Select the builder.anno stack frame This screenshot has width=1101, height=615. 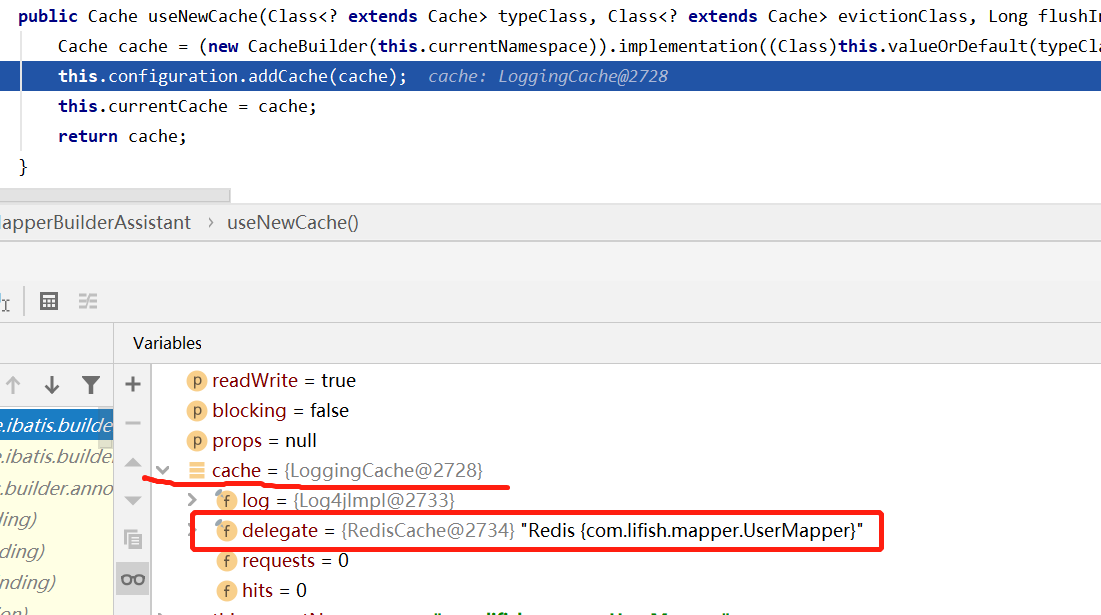(56, 488)
